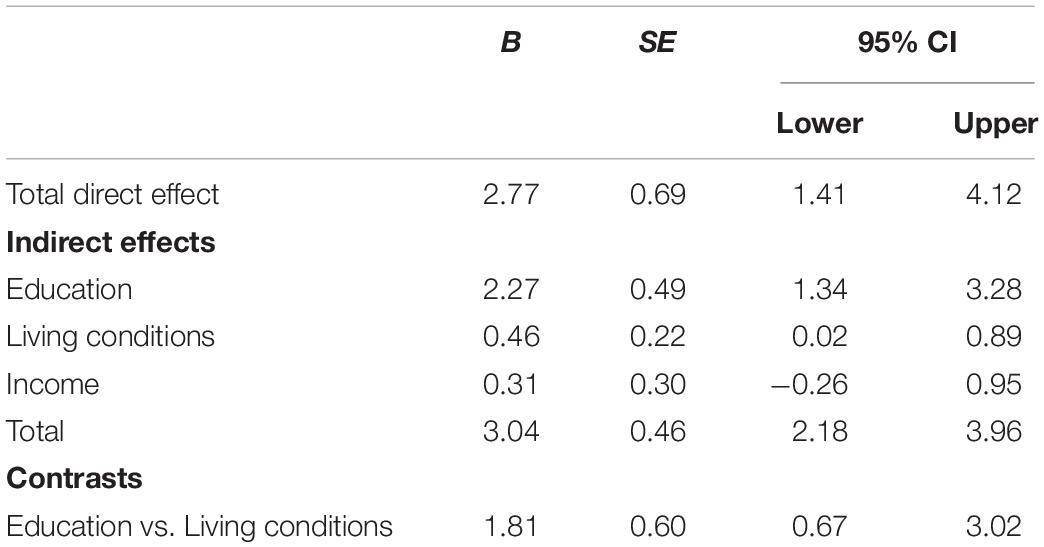Viewport: 1044px width, 547px height.
Task: Click the B column header
Action: 510,42
